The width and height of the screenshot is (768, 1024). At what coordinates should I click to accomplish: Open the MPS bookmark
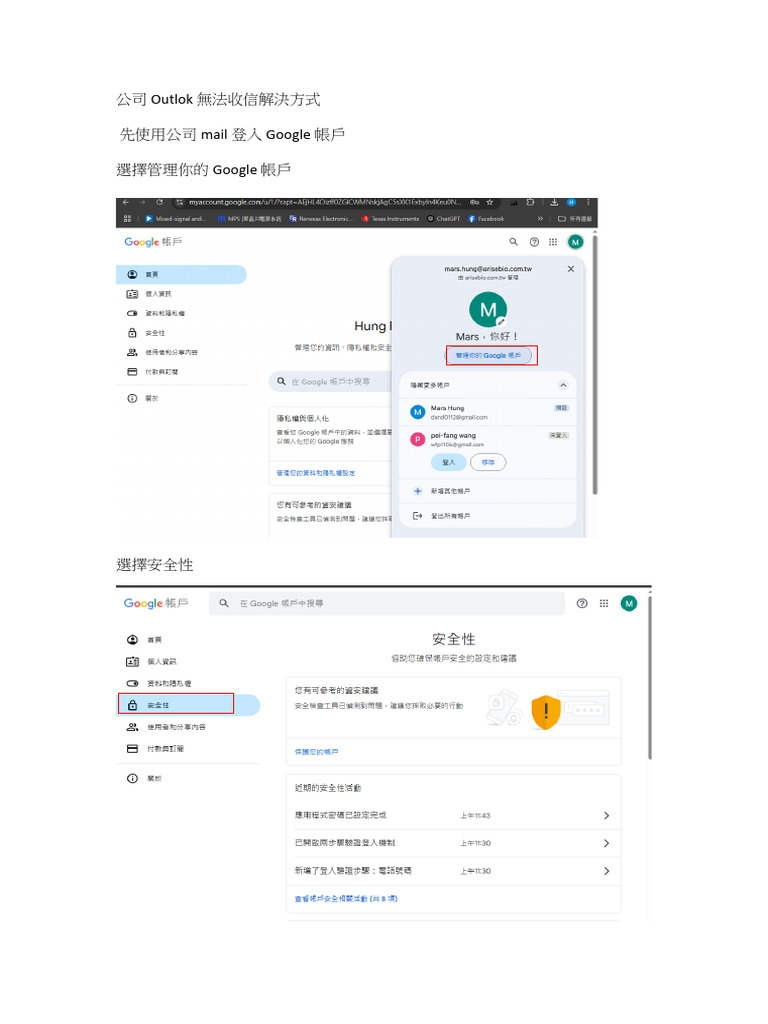(249, 219)
